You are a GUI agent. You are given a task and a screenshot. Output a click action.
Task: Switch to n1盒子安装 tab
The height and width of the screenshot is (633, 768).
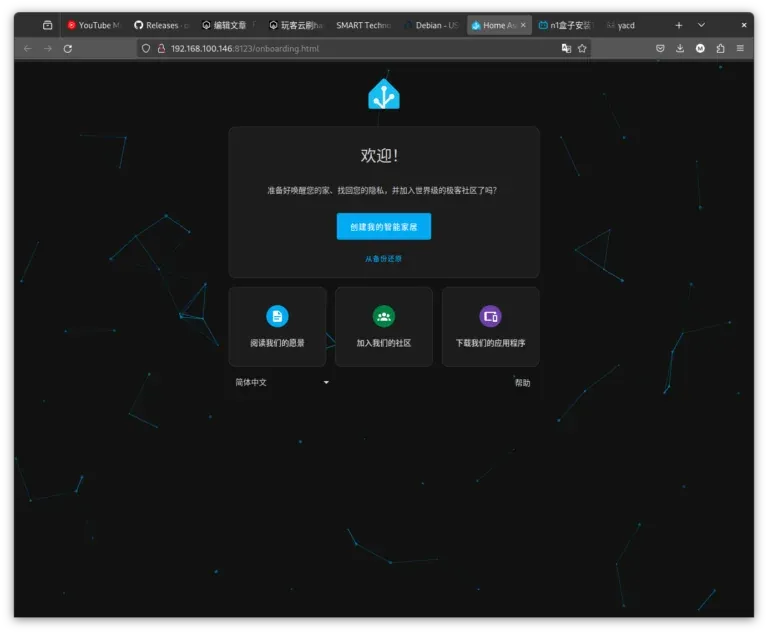pyautogui.click(x=565, y=25)
